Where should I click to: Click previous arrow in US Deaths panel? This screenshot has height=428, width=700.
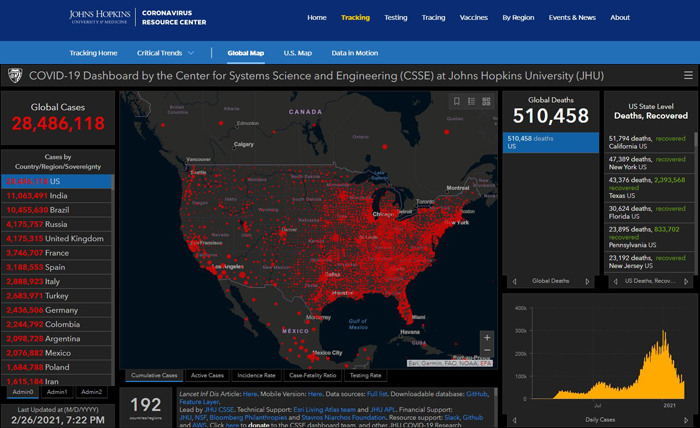[616, 281]
